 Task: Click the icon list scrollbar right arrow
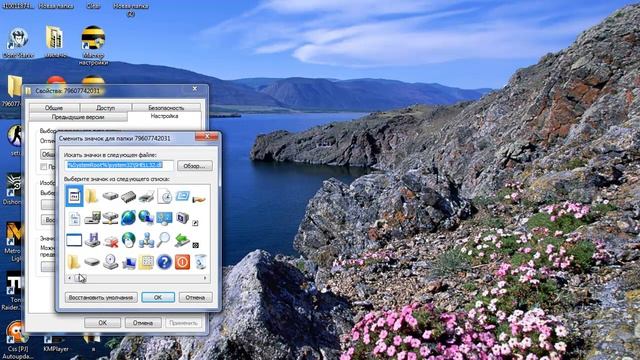pyautogui.click(x=205, y=278)
